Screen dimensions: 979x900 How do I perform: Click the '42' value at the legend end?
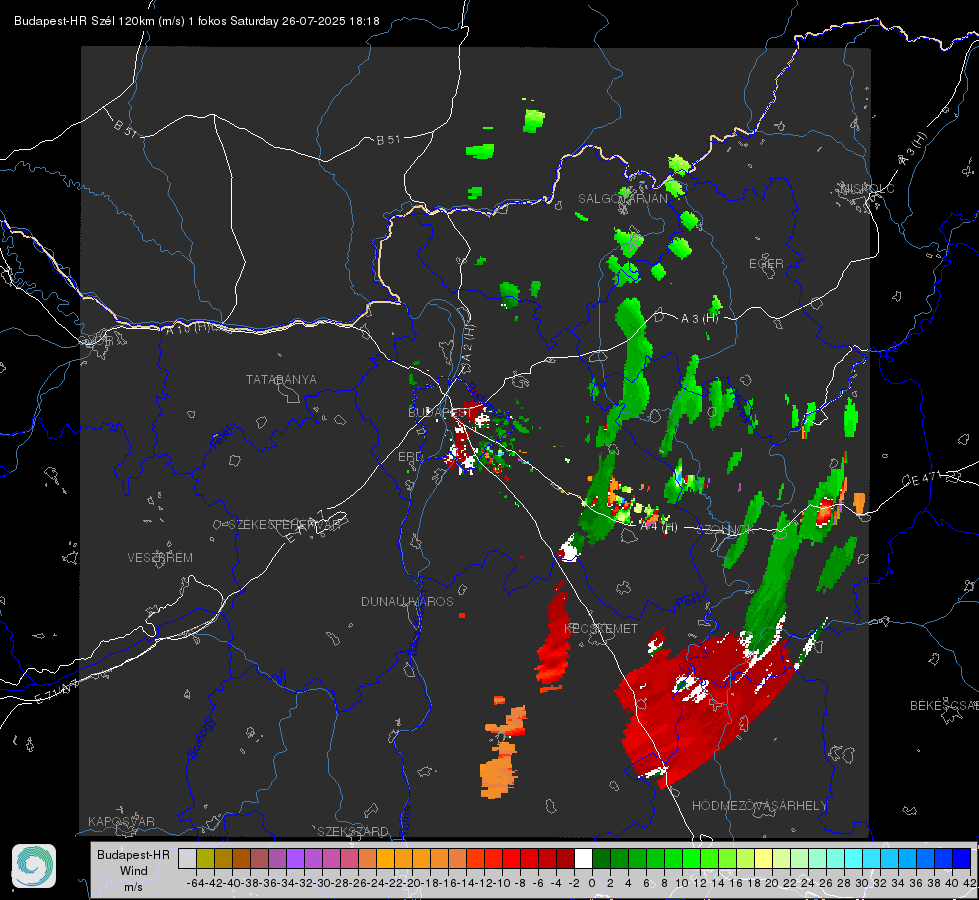pos(969,883)
